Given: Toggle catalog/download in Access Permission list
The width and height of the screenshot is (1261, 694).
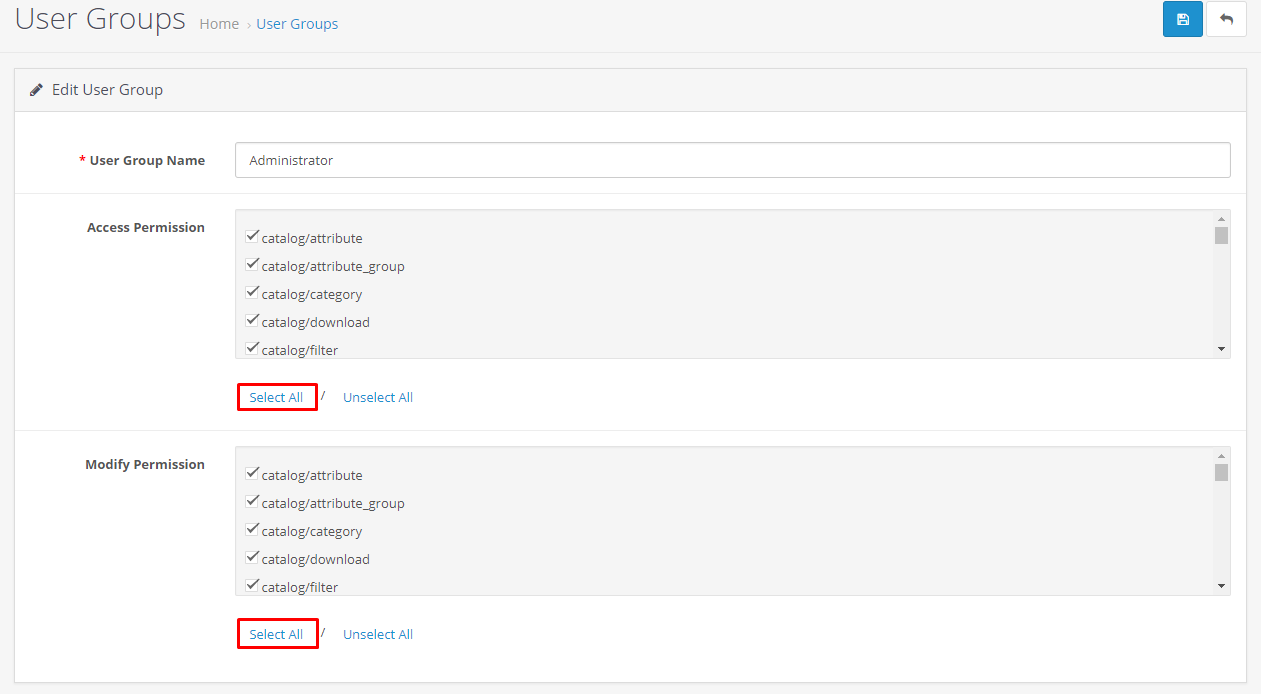Looking at the screenshot, I should (252, 321).
